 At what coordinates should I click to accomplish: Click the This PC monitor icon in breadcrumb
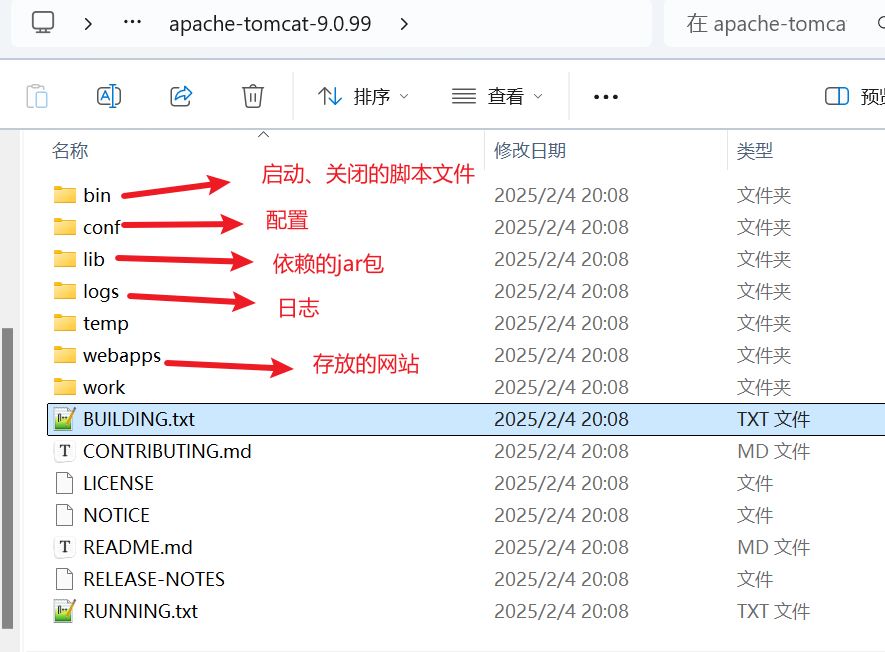tap(43, 23)
